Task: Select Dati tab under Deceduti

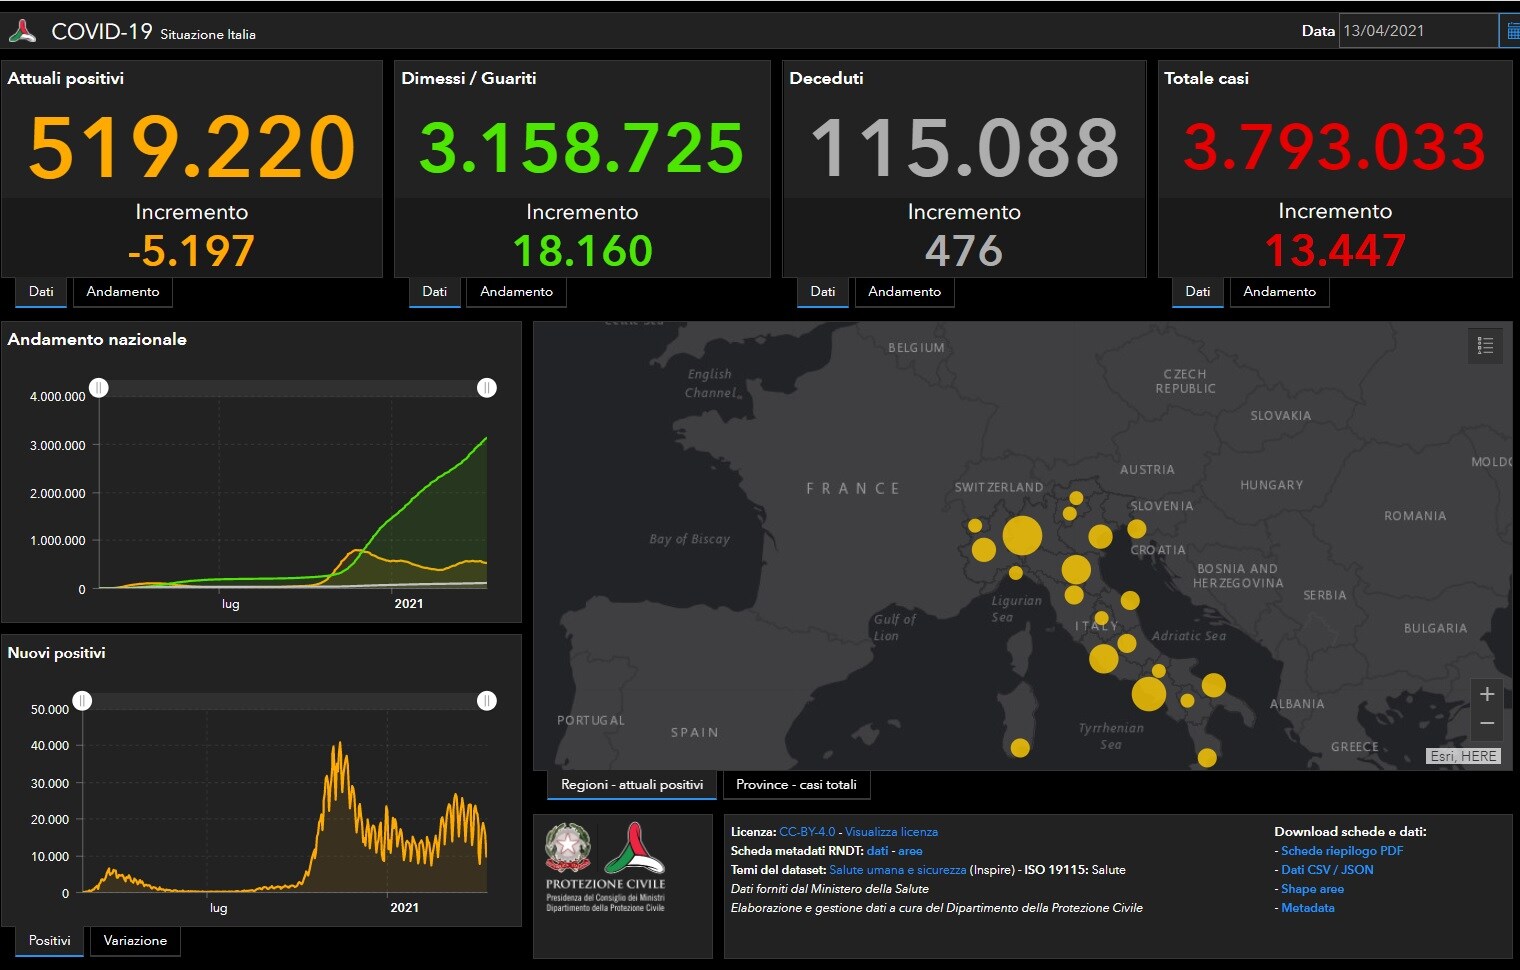Action: pyautogui.click(x=823, y=292)
